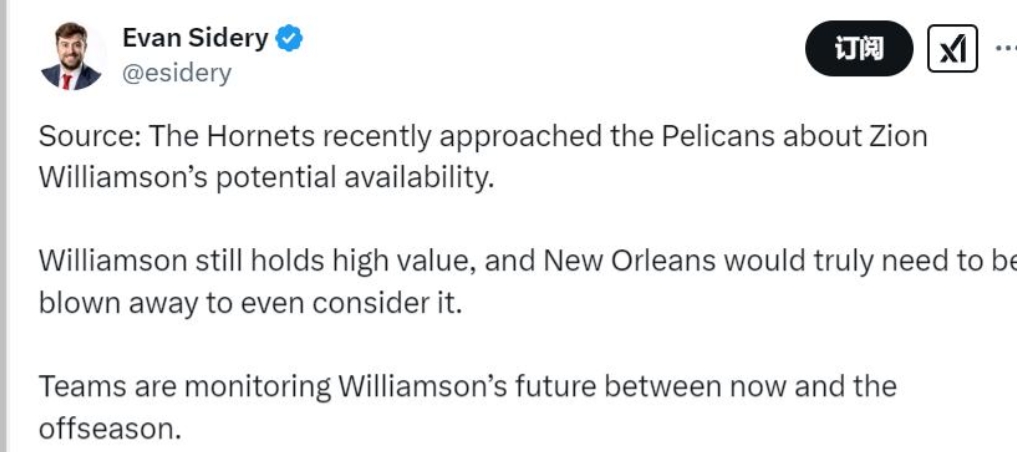Viewport: 1017px width, 452px height.
Task: Visit the @esidery handle link
Action: coord(176,73)
